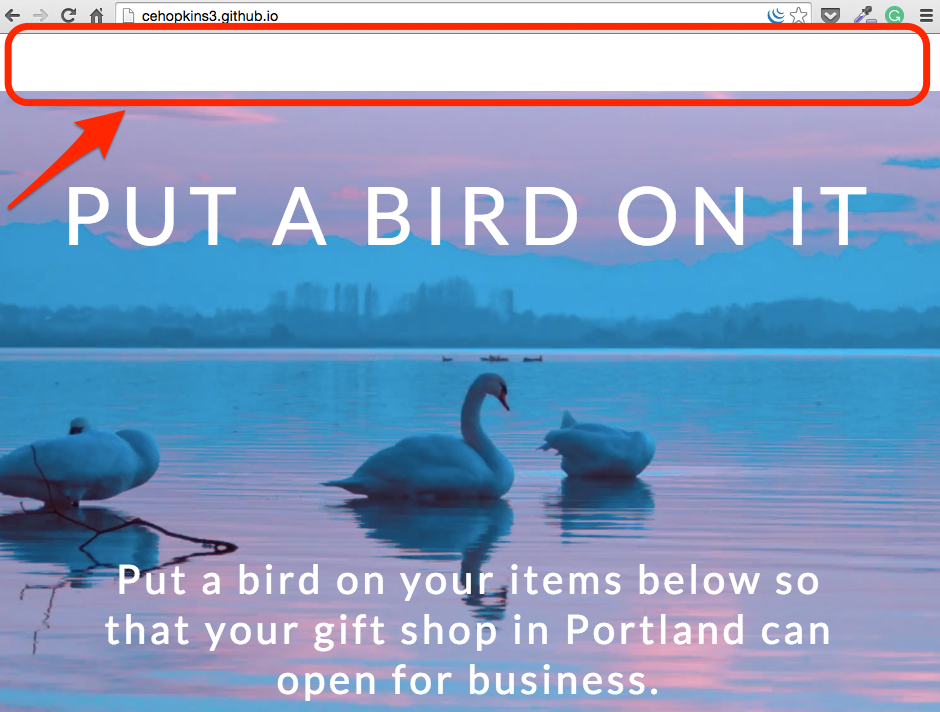940x712 pixels.
Task: Click the forward navigation arrow
Action: [40, 15]
